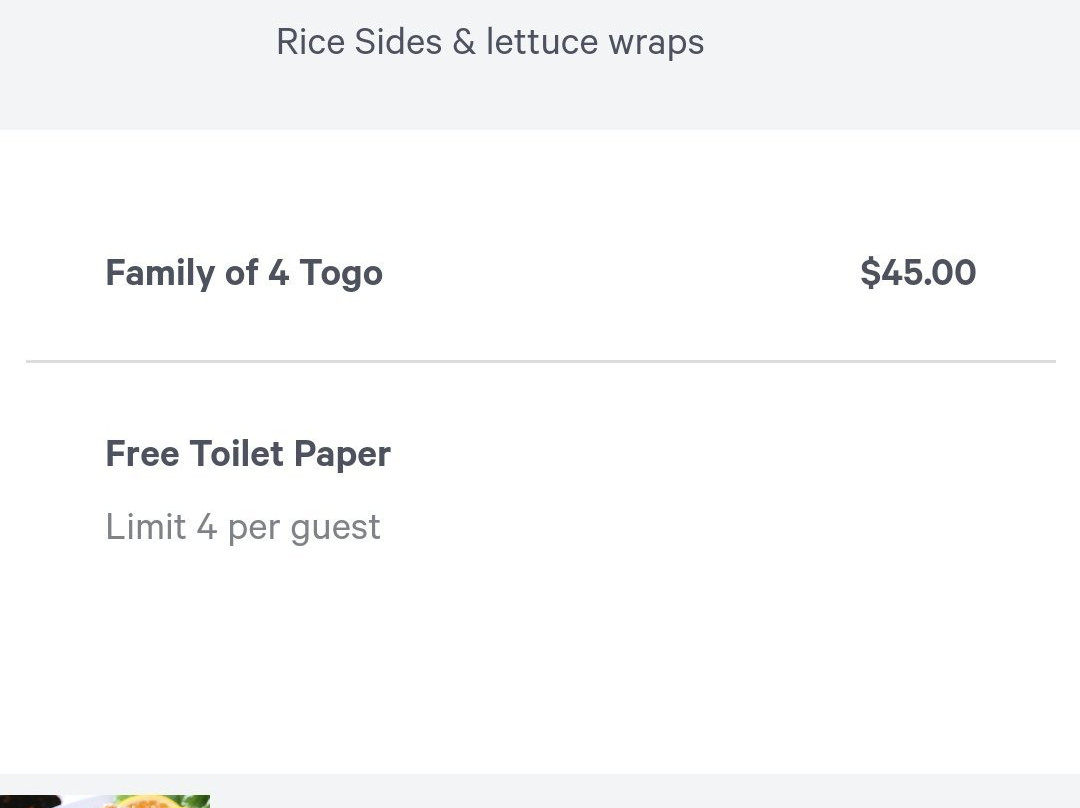Open the Family of 4 Togo item
1080x808 pixels.
244,273
